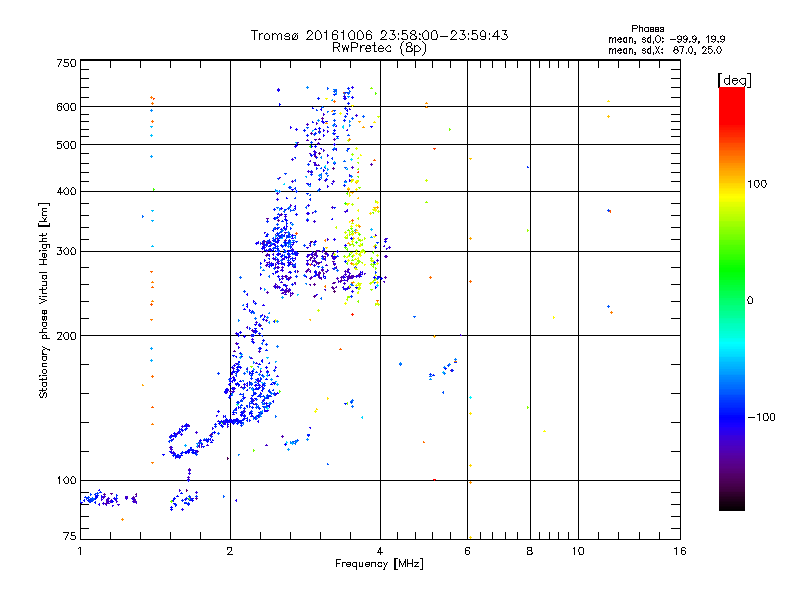The width and height of the screenshot is (800, 600).
Task: Select the 'RwPretec (8p)' subtitle
Action: click(x=379, y=48)
